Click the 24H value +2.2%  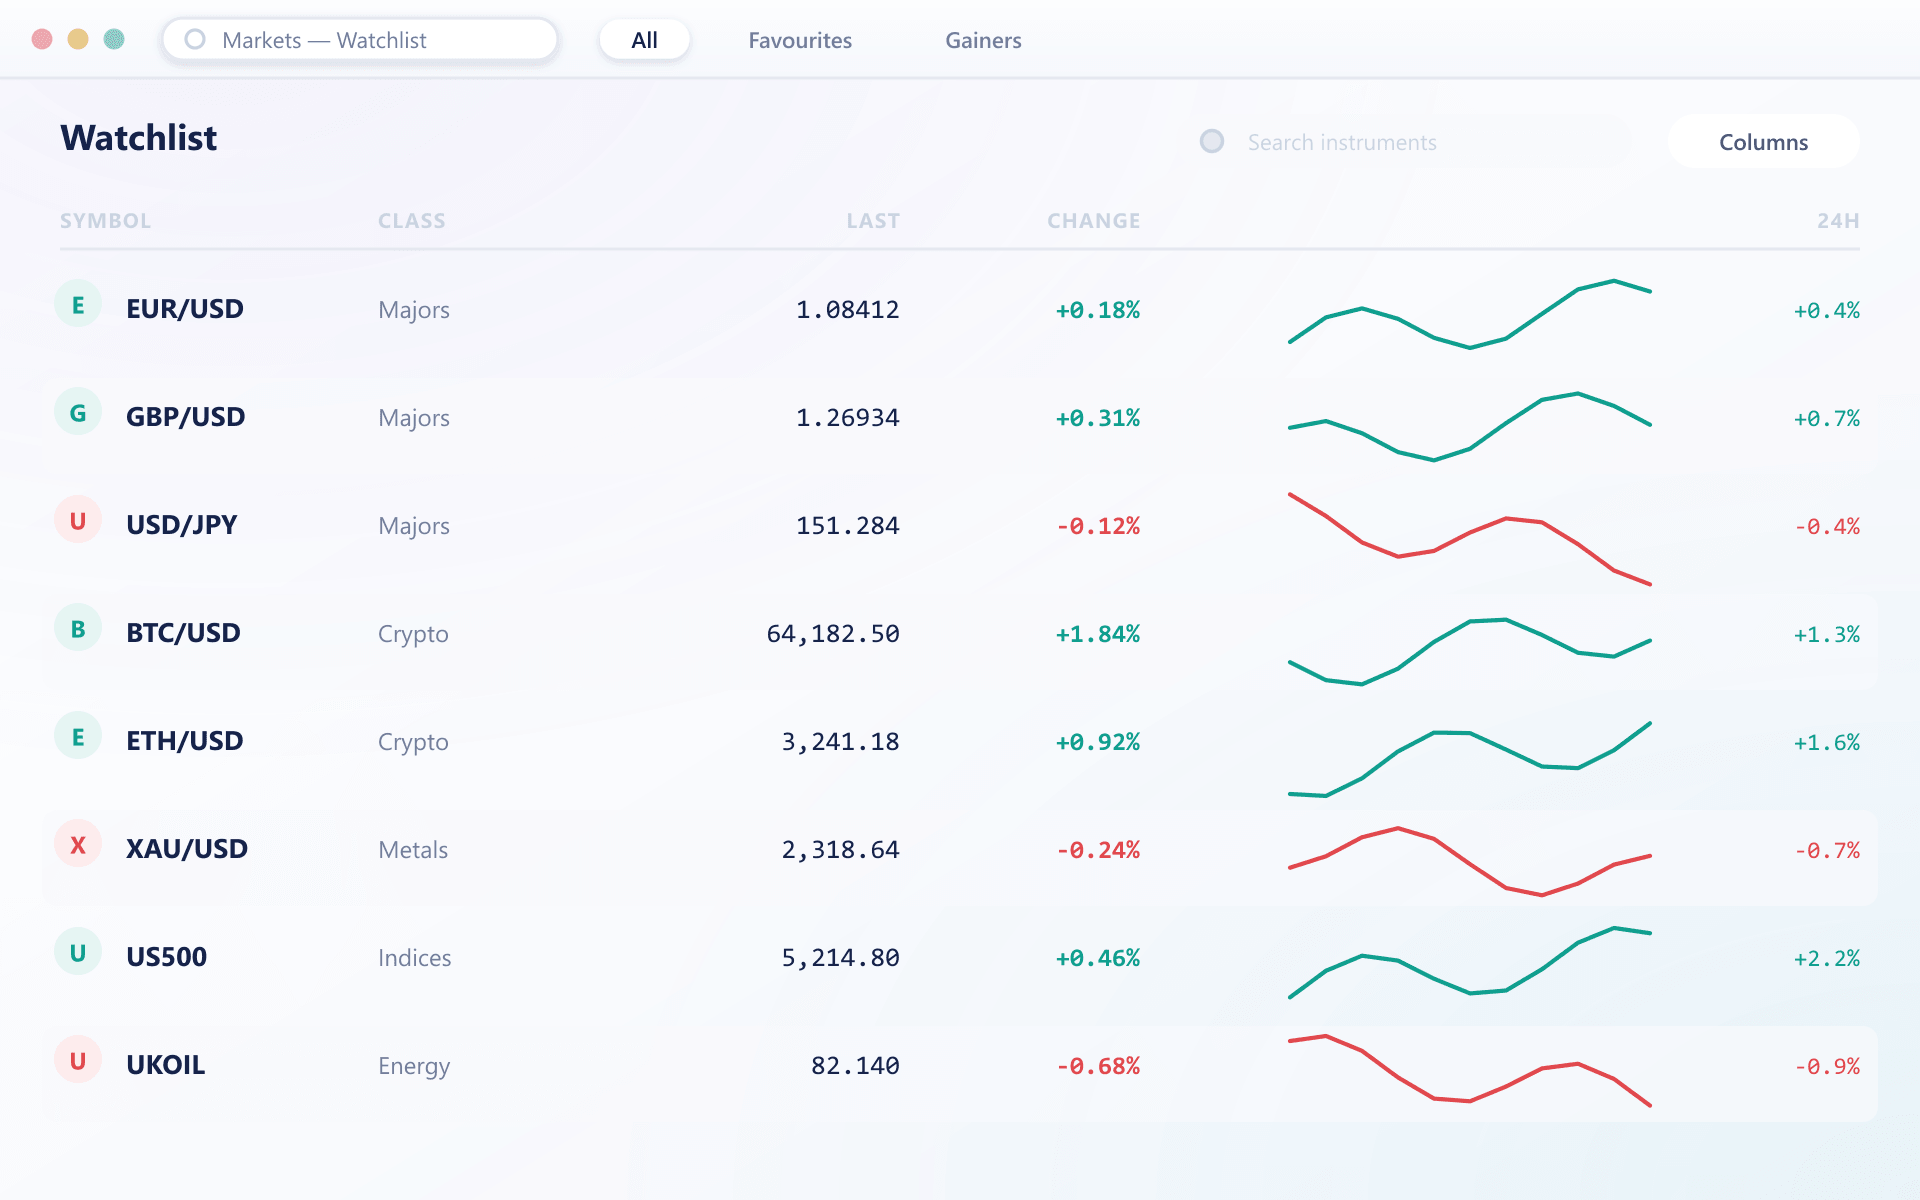(x=1827, y=958)
